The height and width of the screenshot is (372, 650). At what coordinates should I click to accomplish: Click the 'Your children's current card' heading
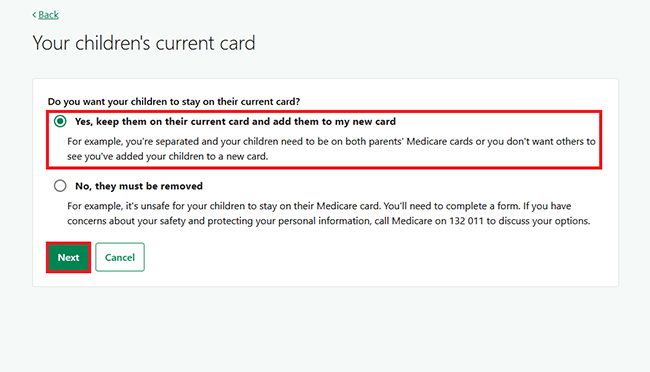(144, 43)
